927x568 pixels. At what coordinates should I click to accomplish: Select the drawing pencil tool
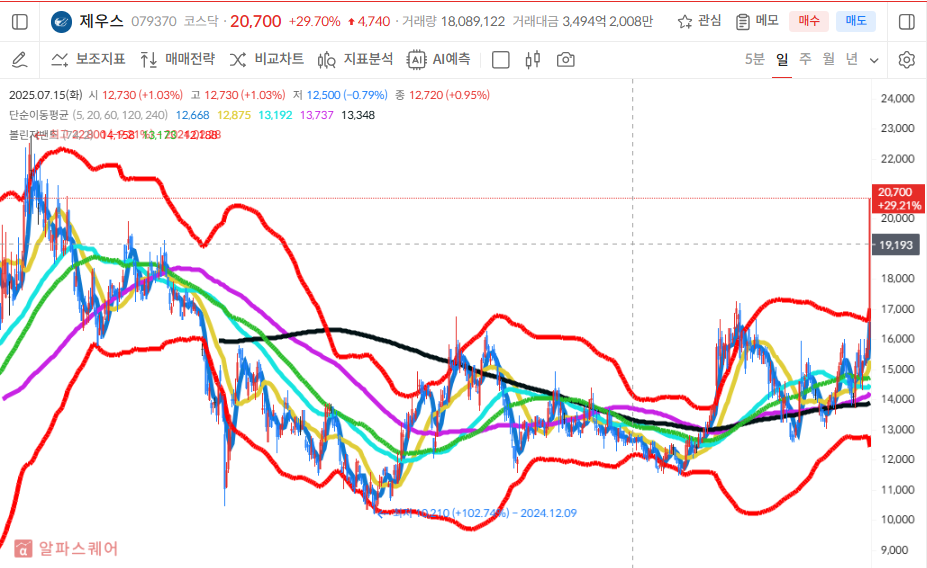(20, 60)
